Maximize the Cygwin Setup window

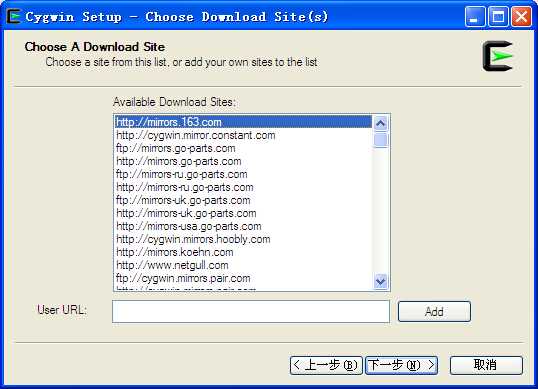pyautogui.click(x=498, y=16)
